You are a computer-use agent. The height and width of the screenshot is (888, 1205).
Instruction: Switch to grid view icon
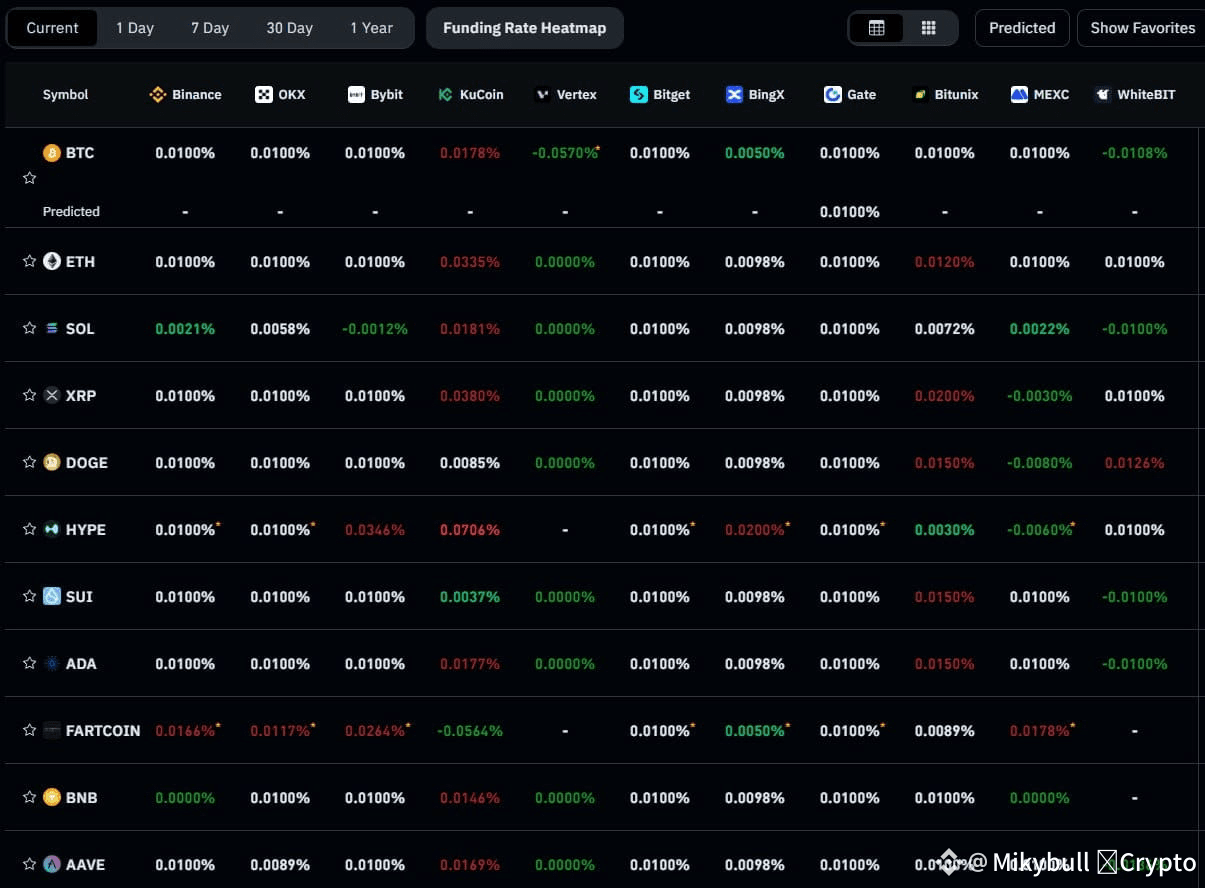click(x=929, y=28)
